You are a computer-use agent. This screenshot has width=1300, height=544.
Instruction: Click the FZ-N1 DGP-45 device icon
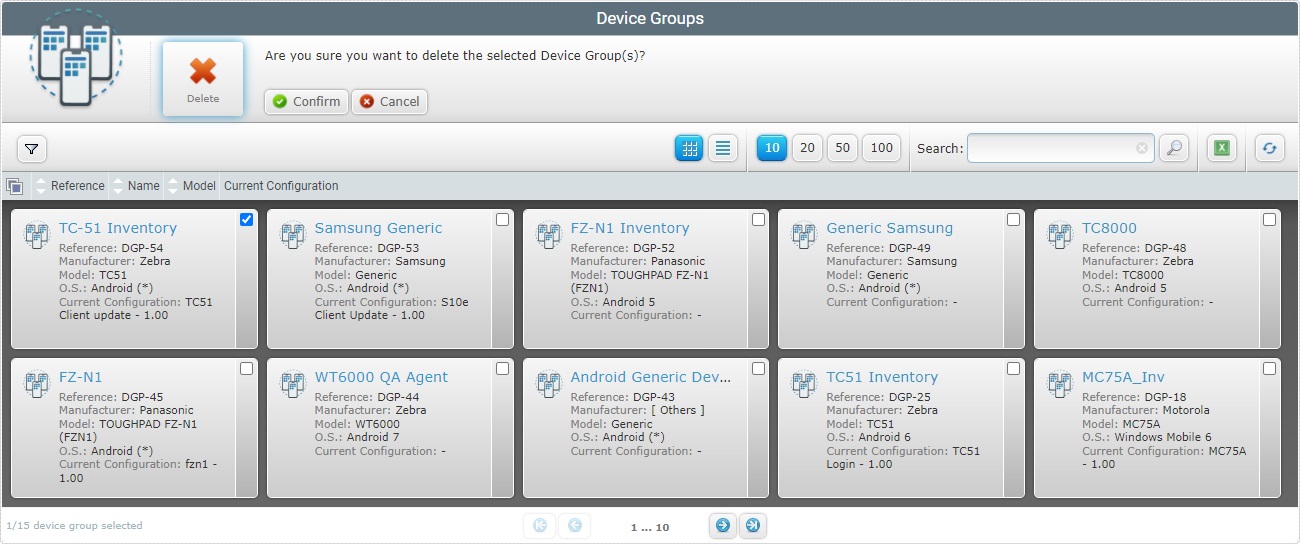click(37, 384)
